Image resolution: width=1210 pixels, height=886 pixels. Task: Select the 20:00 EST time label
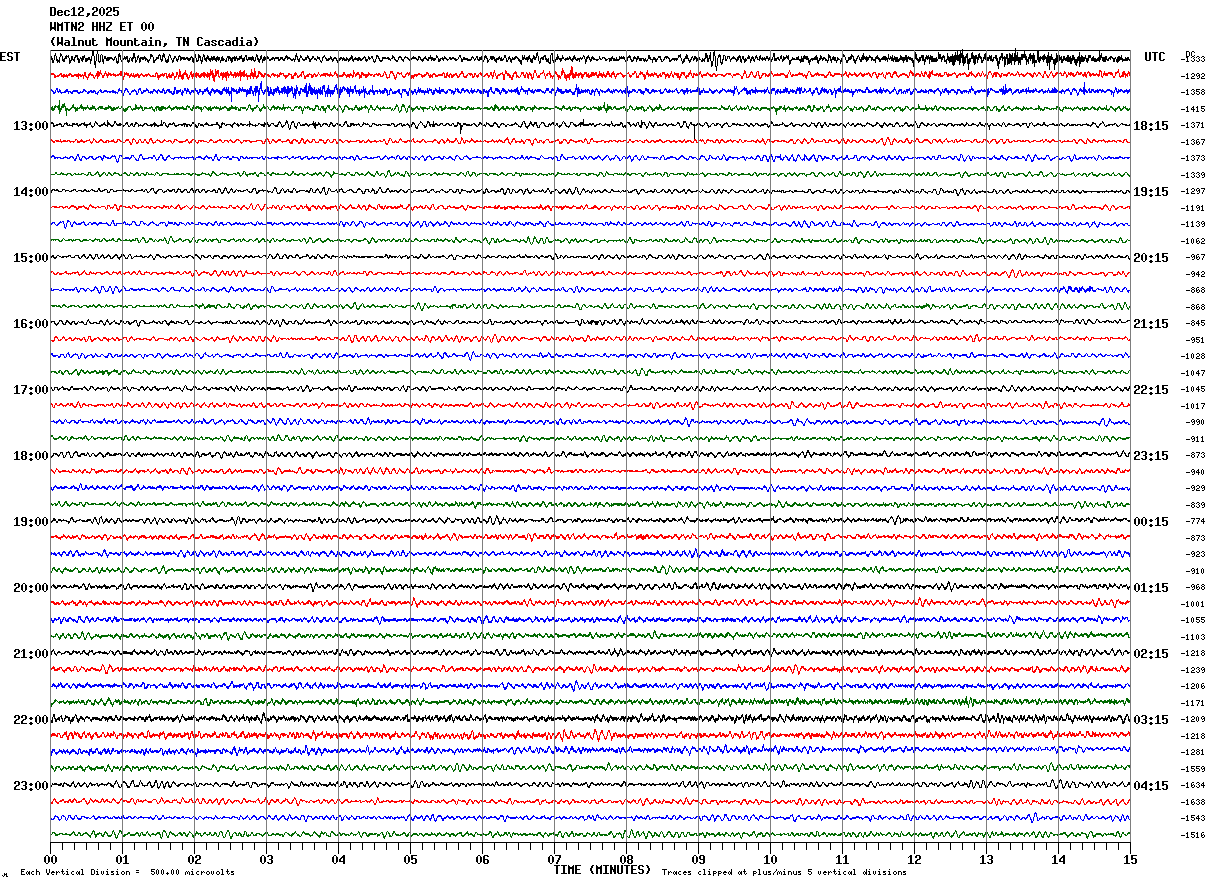(x=31, y=588)
